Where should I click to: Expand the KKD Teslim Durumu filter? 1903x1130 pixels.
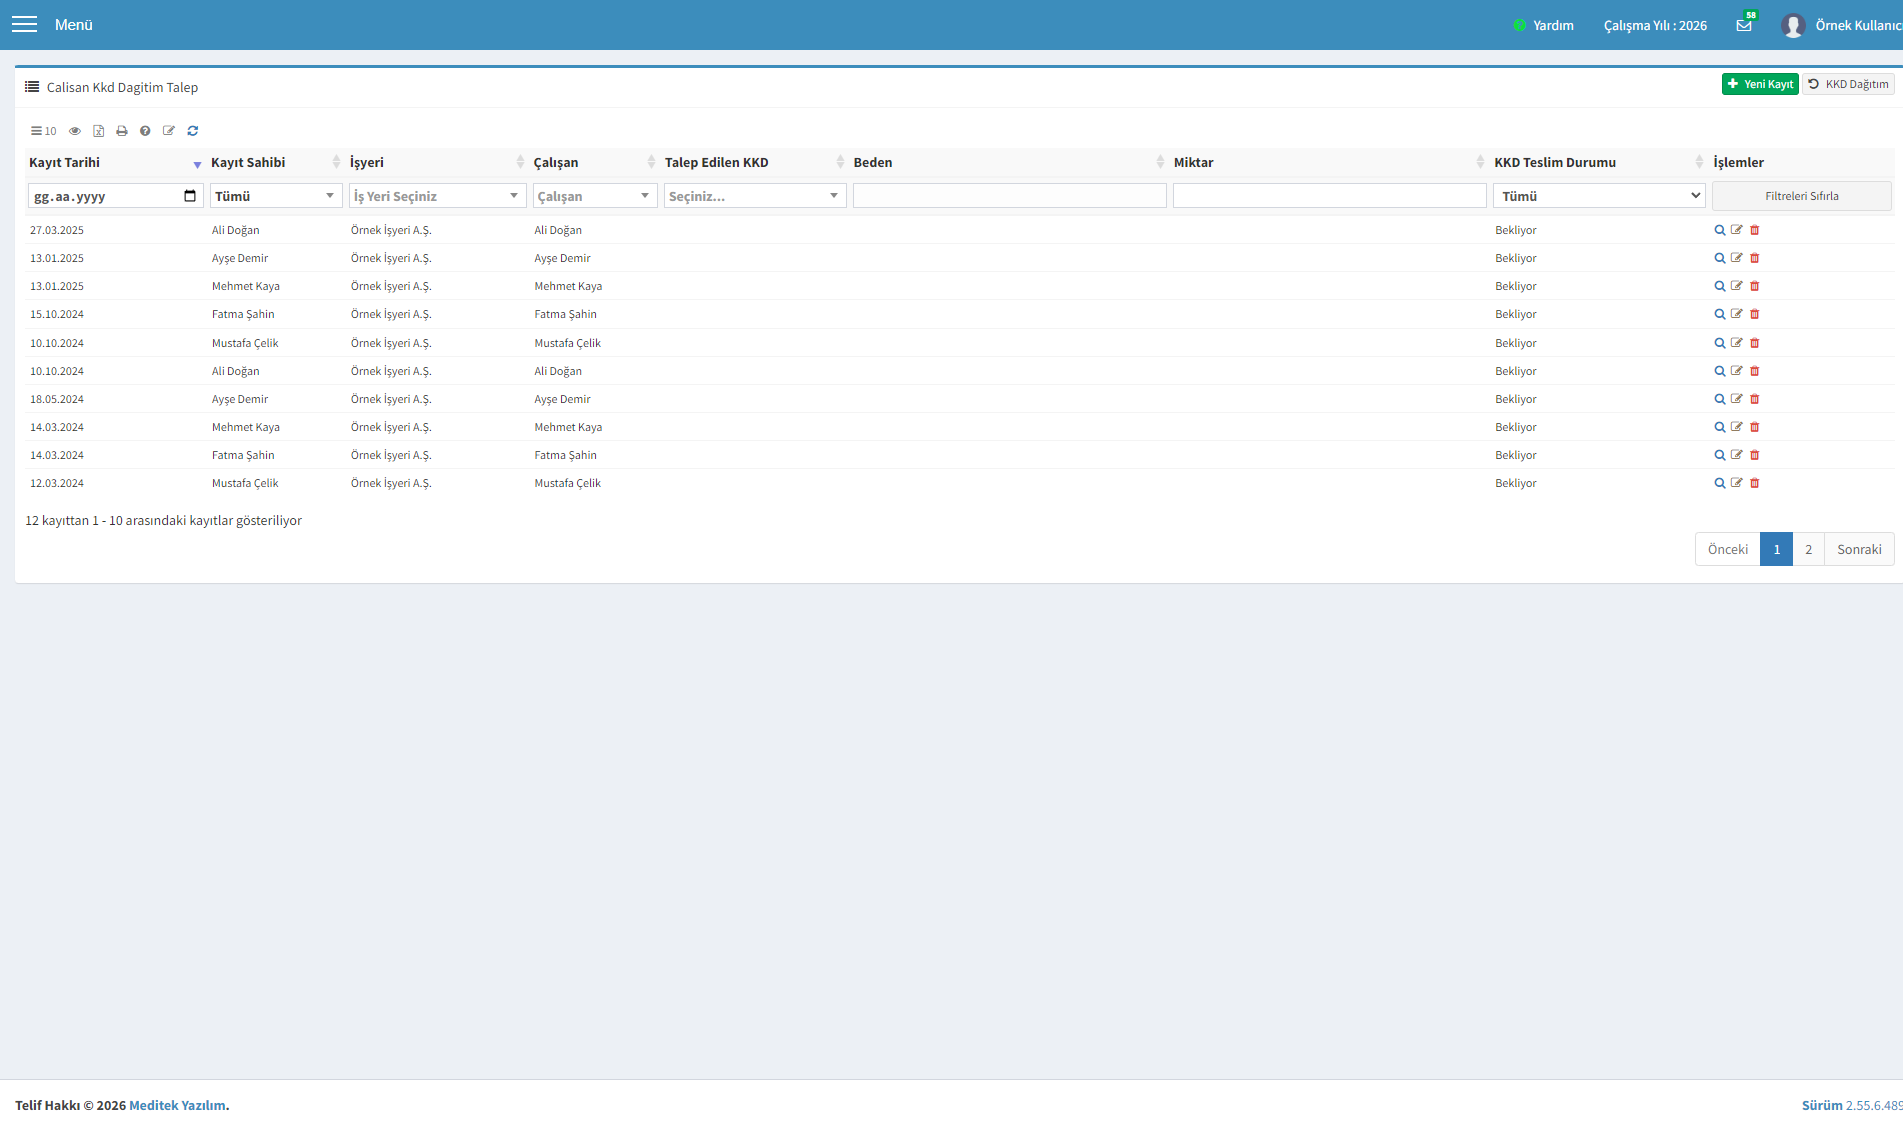point(1599,196)
